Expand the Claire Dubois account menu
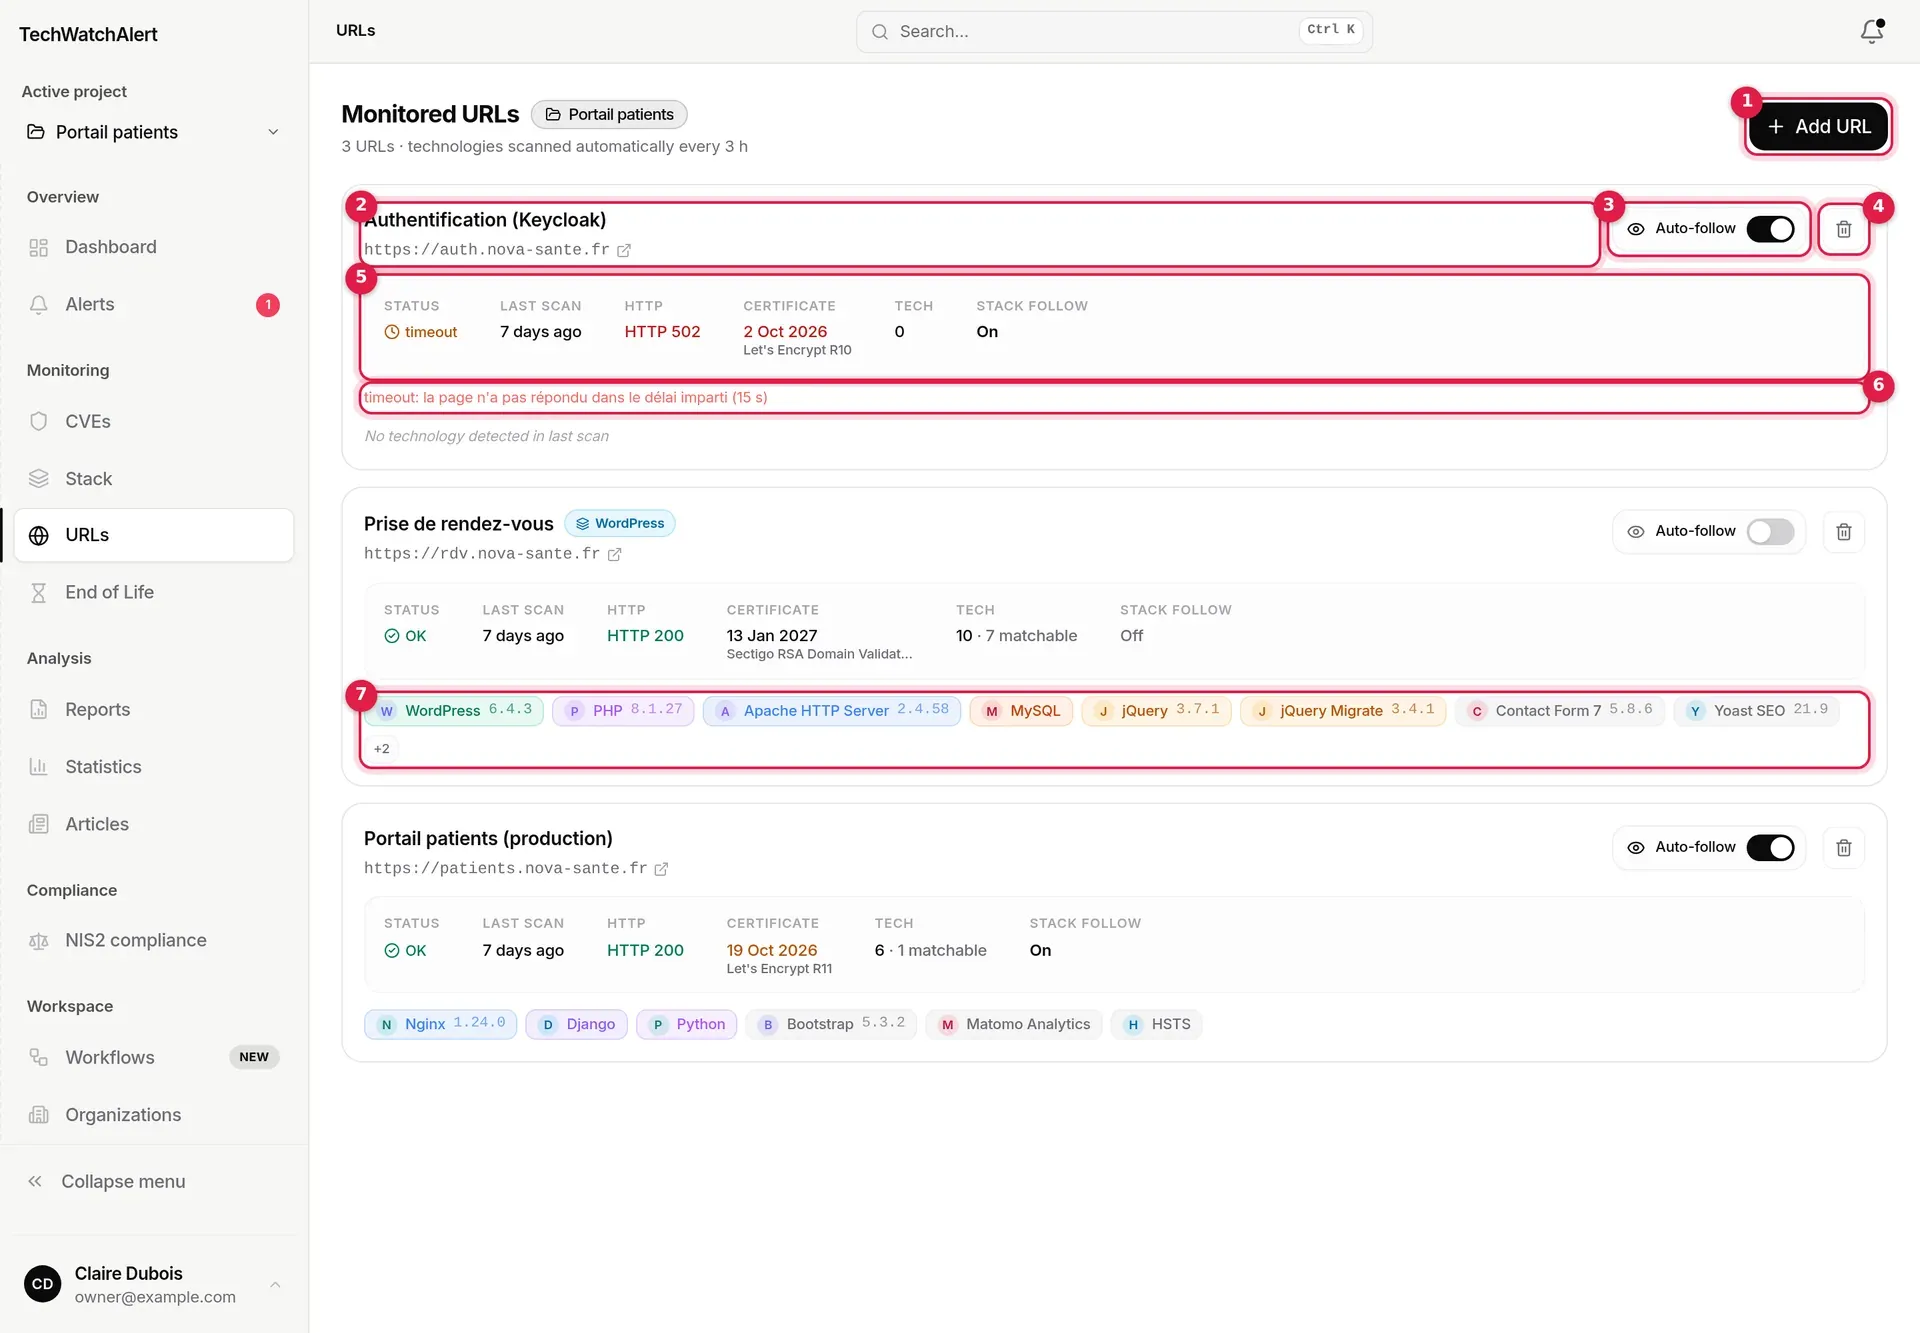Image resolution: width=1920 pixels, height=1333 pixels. 153,1284
